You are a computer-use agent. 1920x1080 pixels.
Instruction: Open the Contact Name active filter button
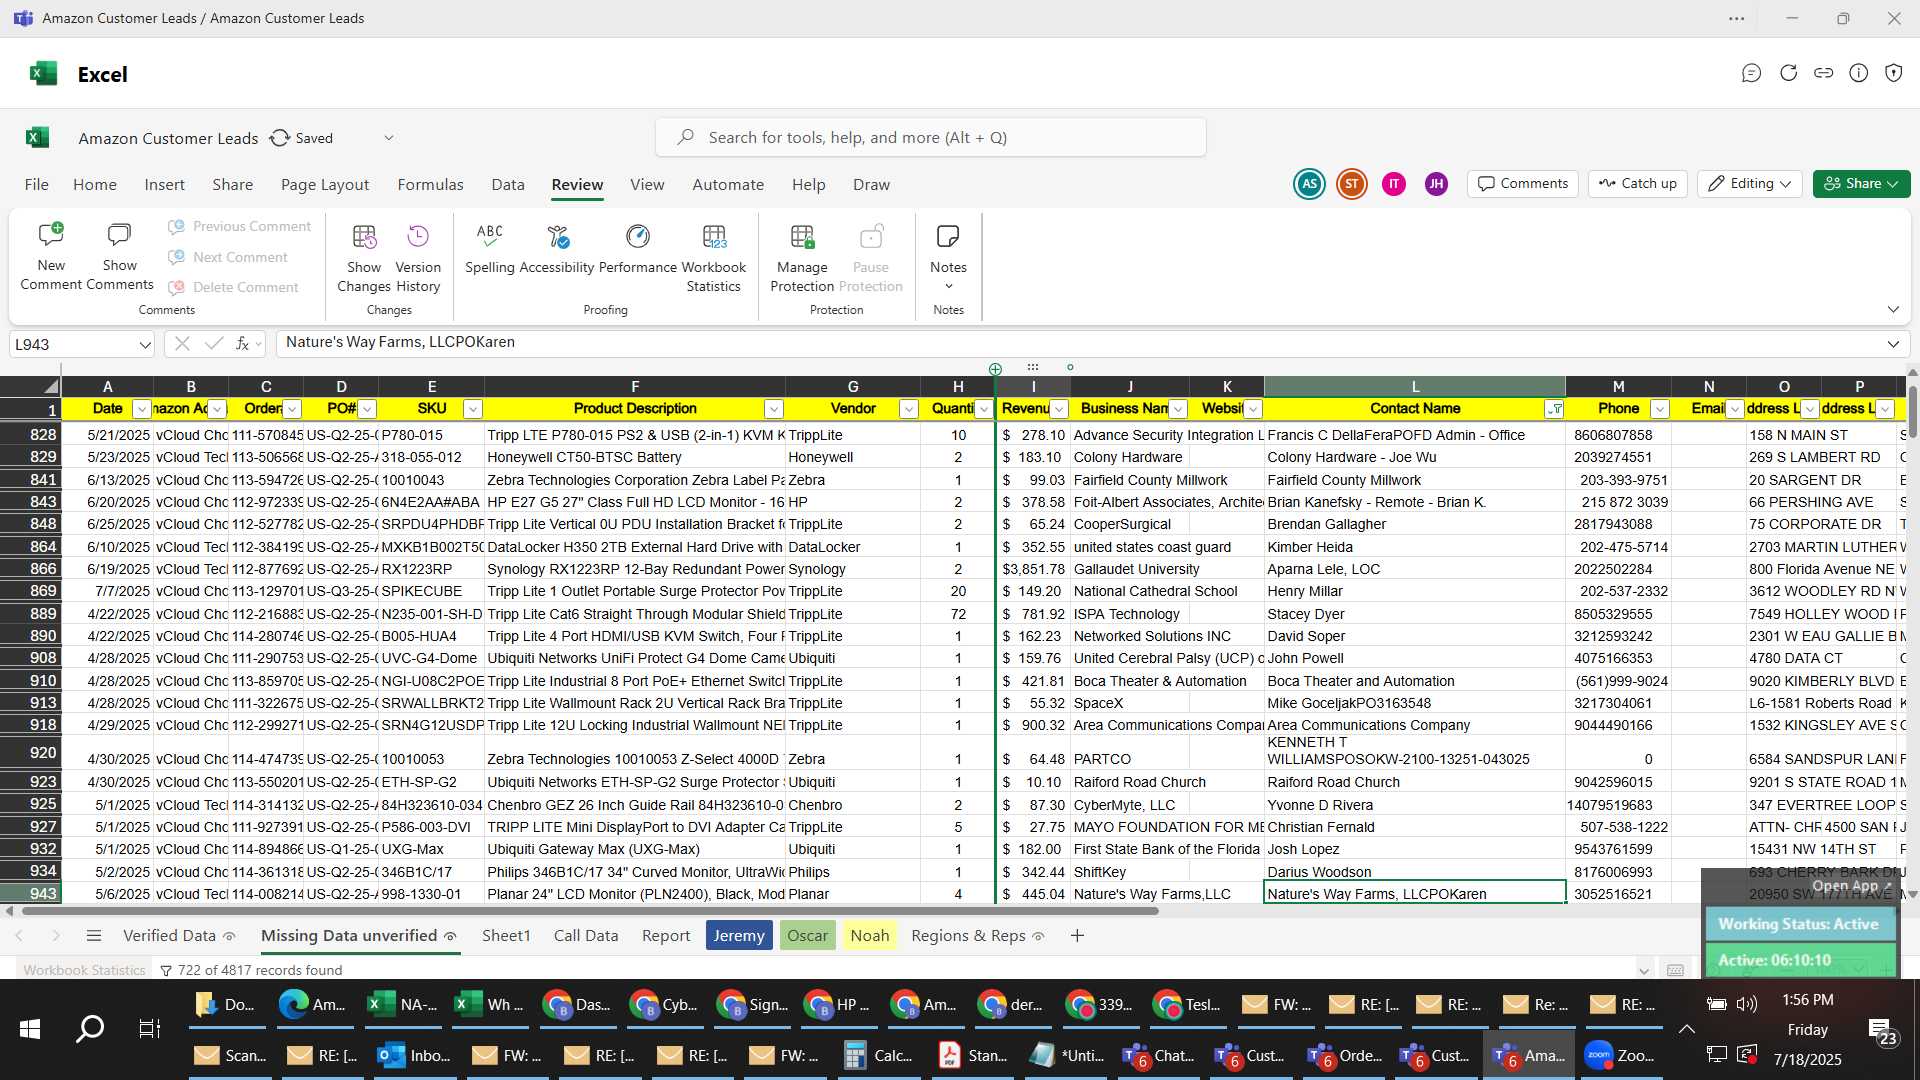1554,409
